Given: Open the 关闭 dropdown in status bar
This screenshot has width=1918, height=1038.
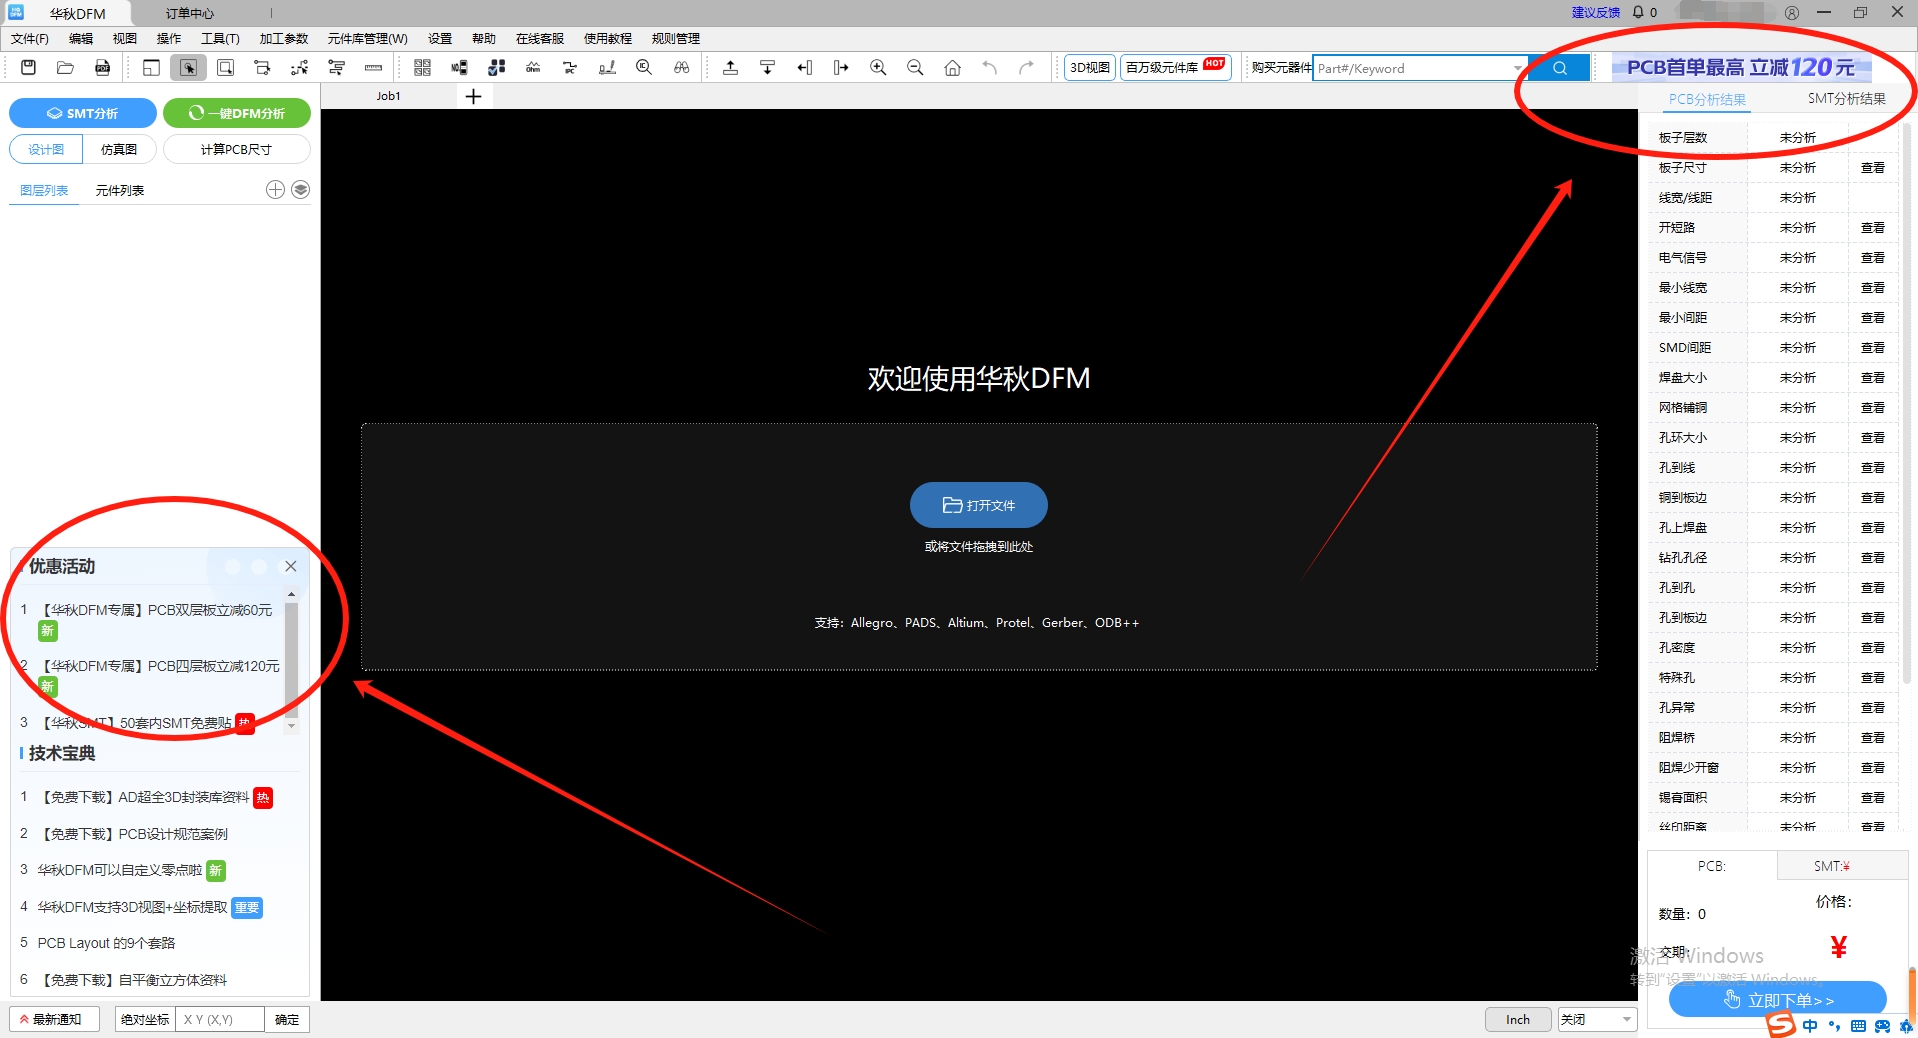Looking at the screenshot, I should pyautogui.click(x=1597, y=1019).
